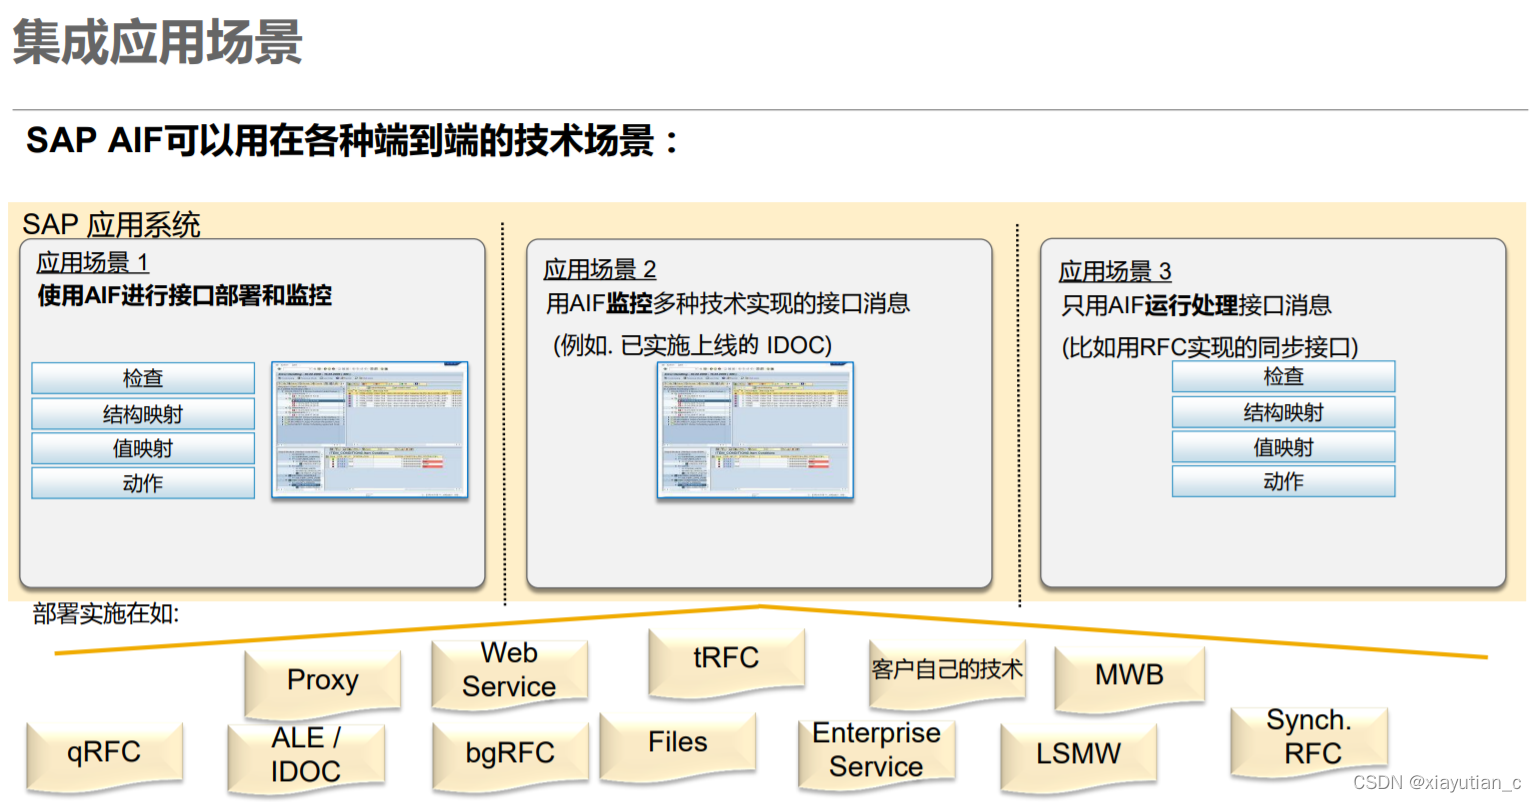Image resolution: width=1536 pixels, height=802 pixels.
Task: Open the AIF screenshot thumbnail in 应用场景 2
Action: coord(755,430)
